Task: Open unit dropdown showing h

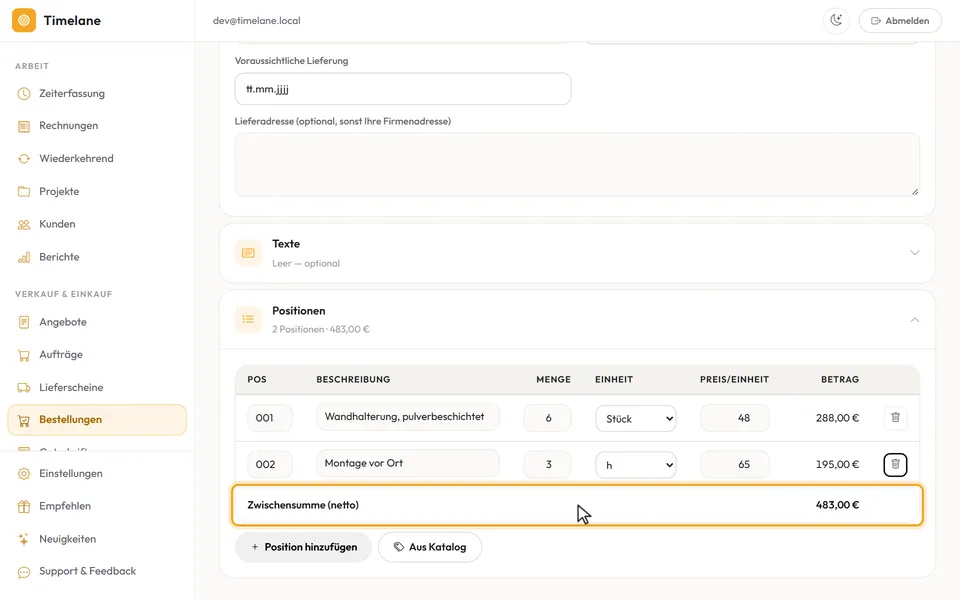Action: point(636,465)
